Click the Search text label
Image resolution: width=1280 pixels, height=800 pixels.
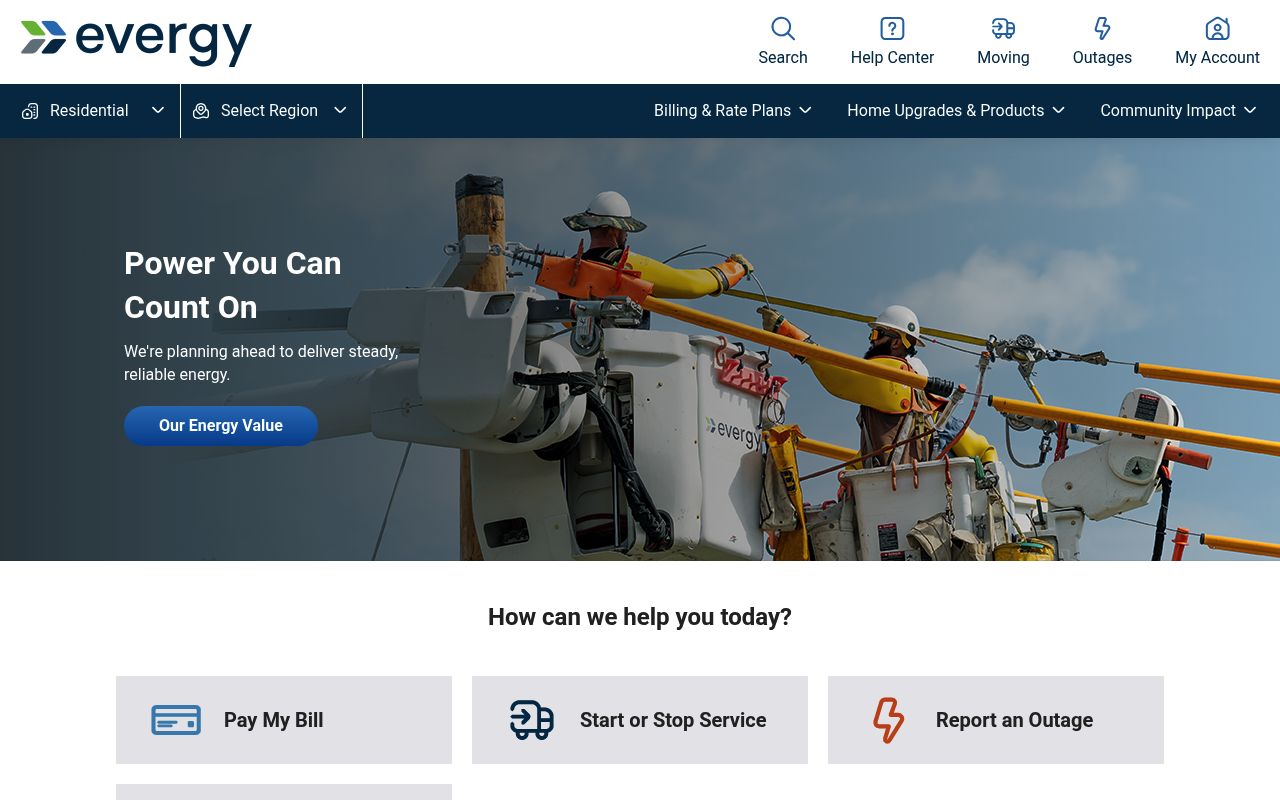[783, 58]
